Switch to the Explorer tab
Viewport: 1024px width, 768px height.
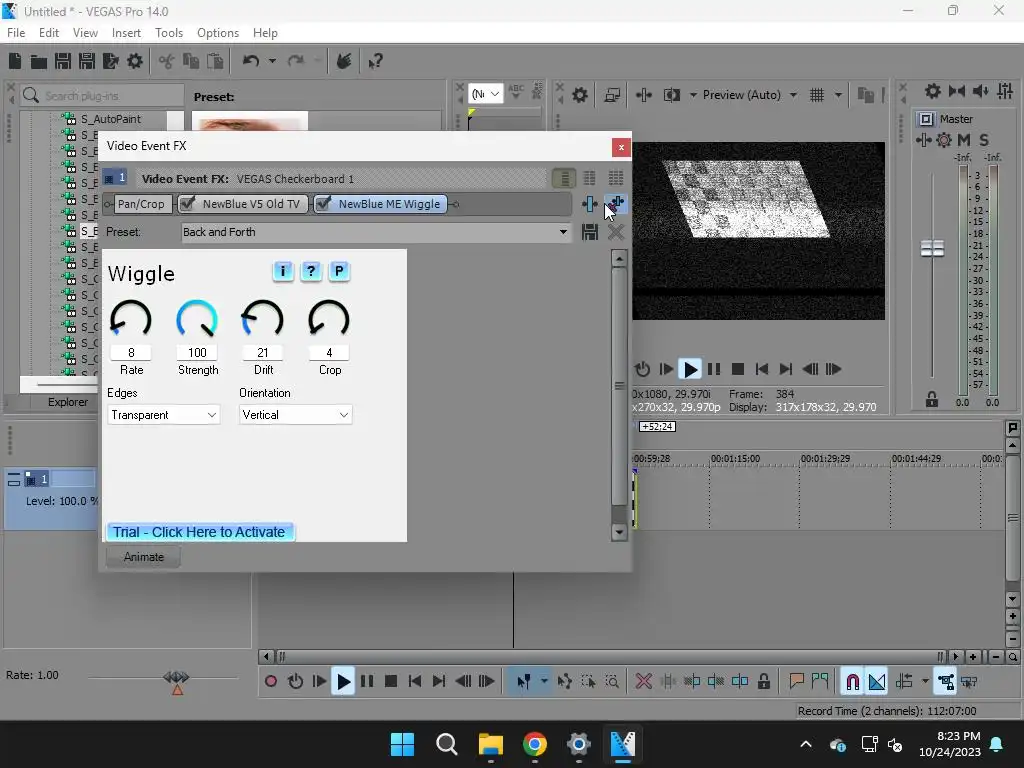[x=67, y=402]
